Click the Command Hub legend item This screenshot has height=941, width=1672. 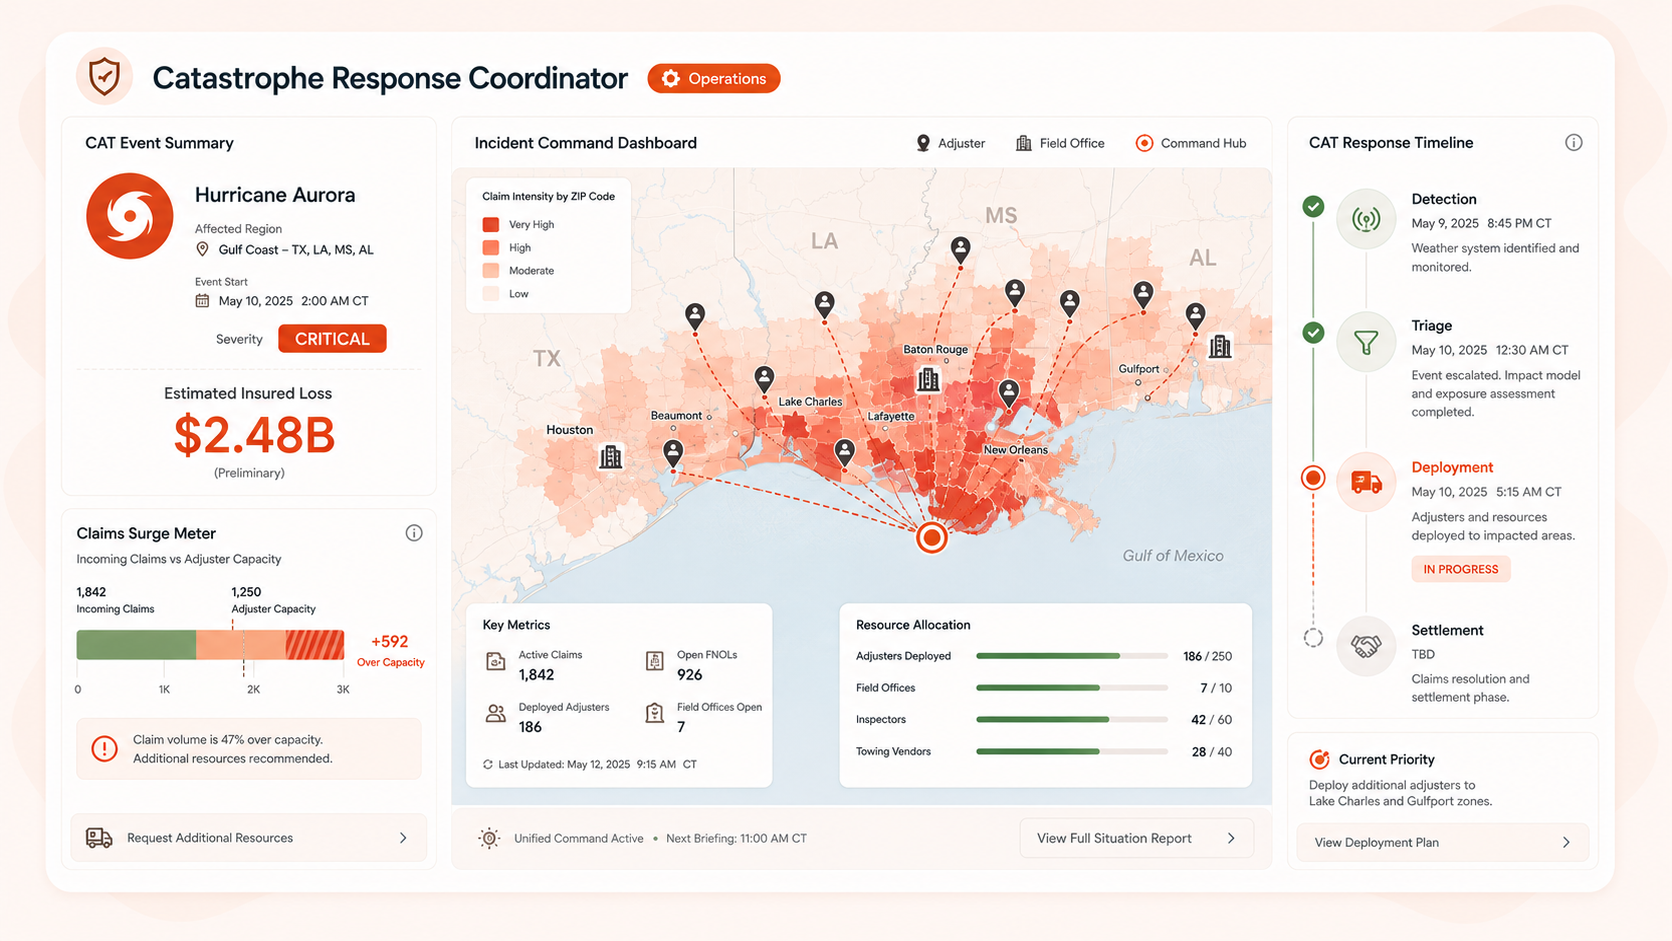coord(1191,143)
